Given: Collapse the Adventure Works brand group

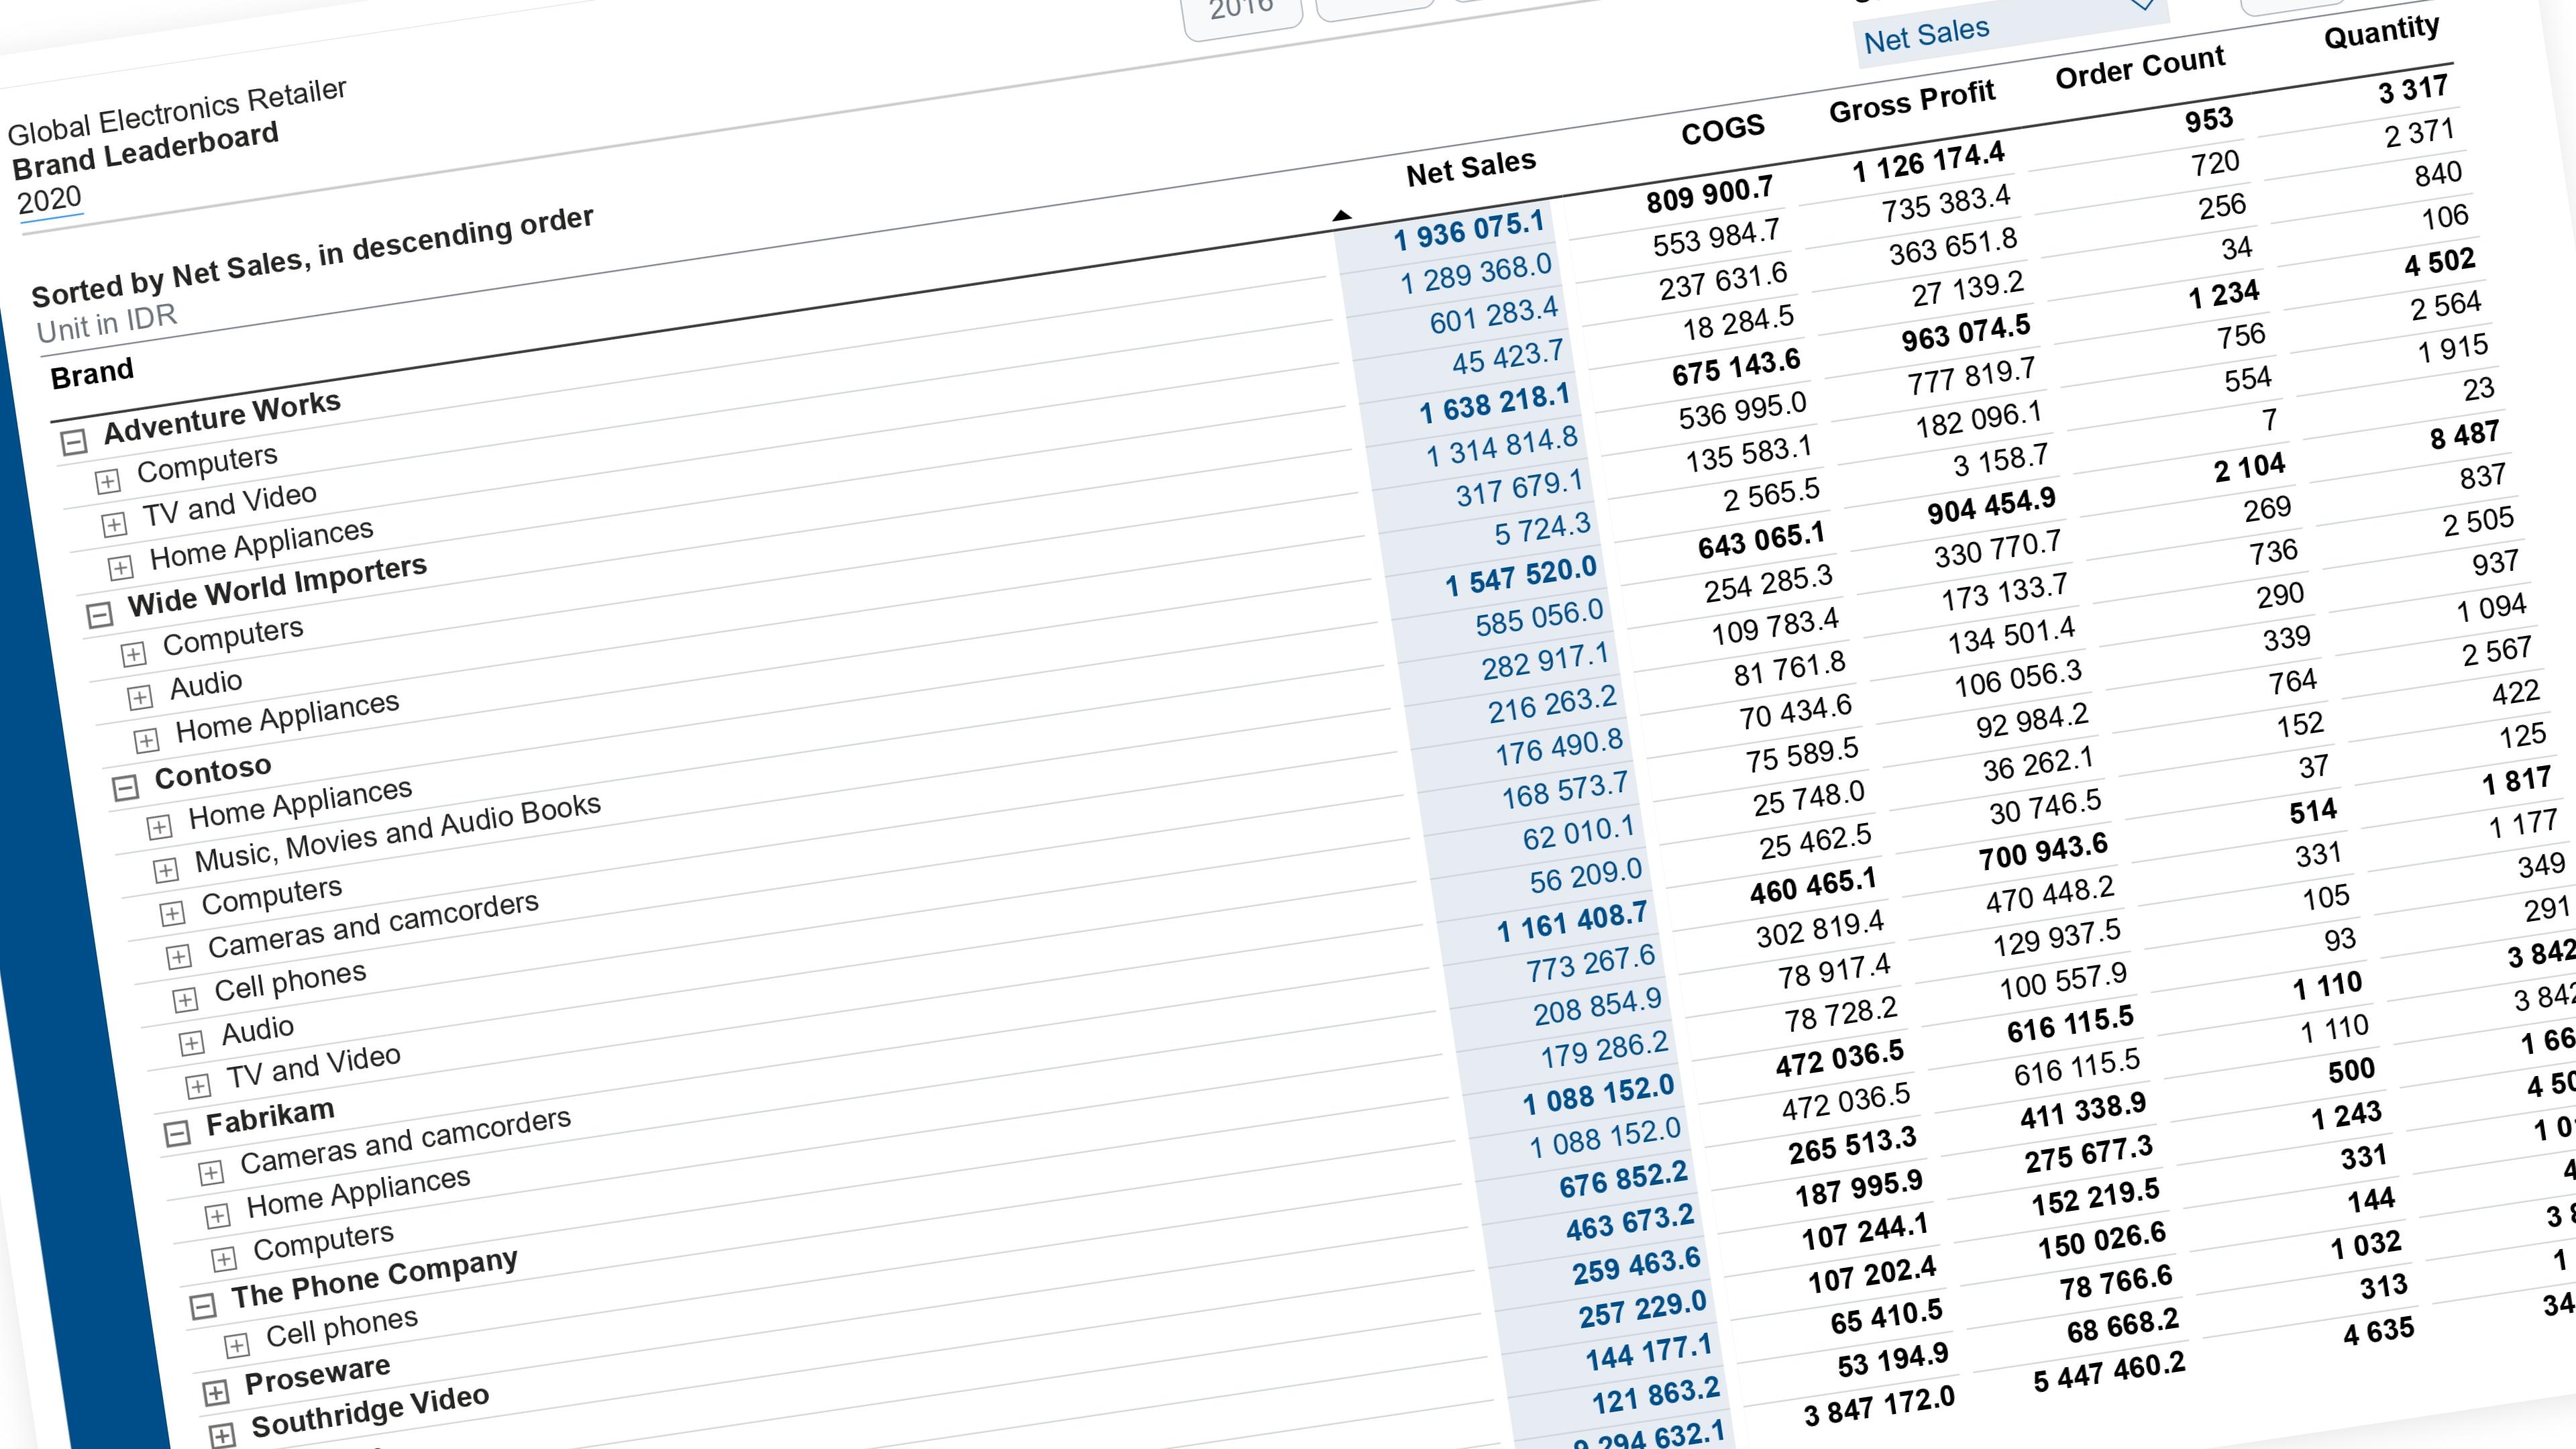Looking at the screenshot, I should pos(74,441).
